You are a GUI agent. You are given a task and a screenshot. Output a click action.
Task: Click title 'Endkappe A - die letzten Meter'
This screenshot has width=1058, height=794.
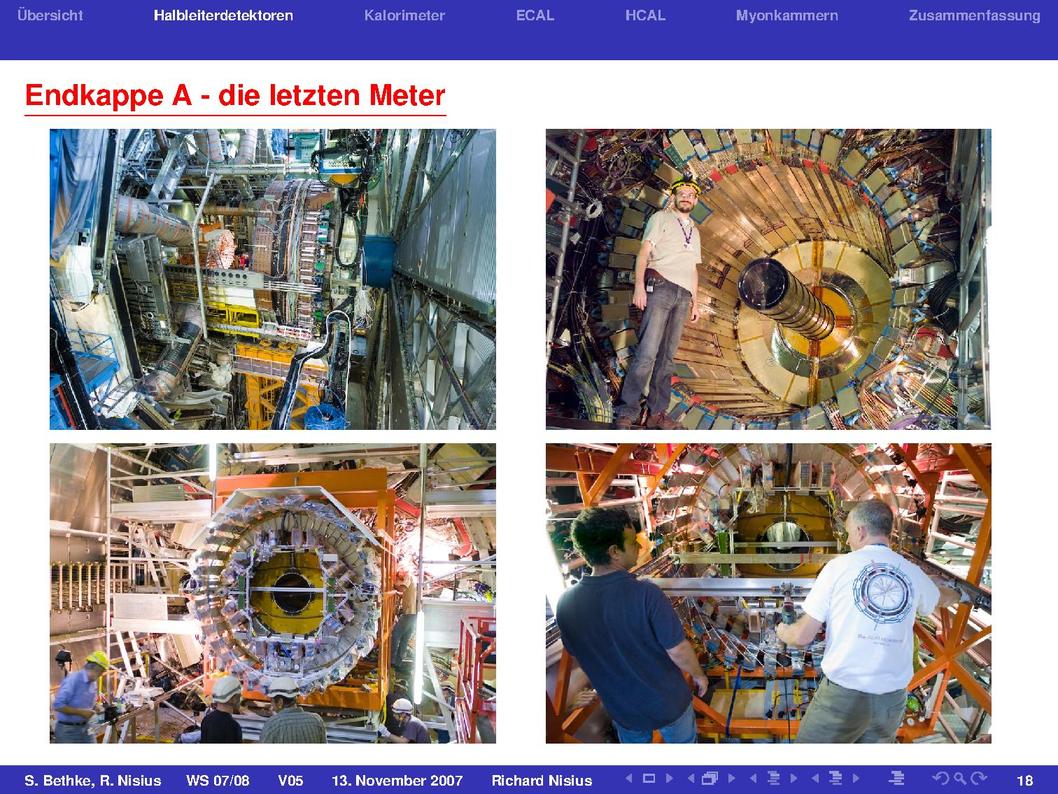(x=235, y=95)
